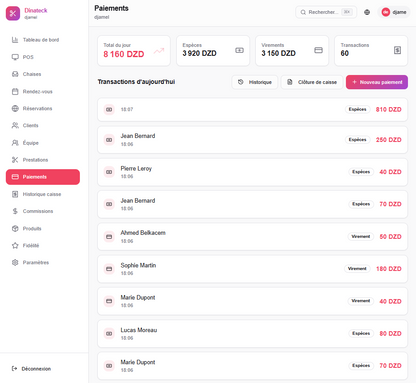This screenshot has height=383, width=416.
Task: Click the Équipe team icon
Action: click(15, 143)
